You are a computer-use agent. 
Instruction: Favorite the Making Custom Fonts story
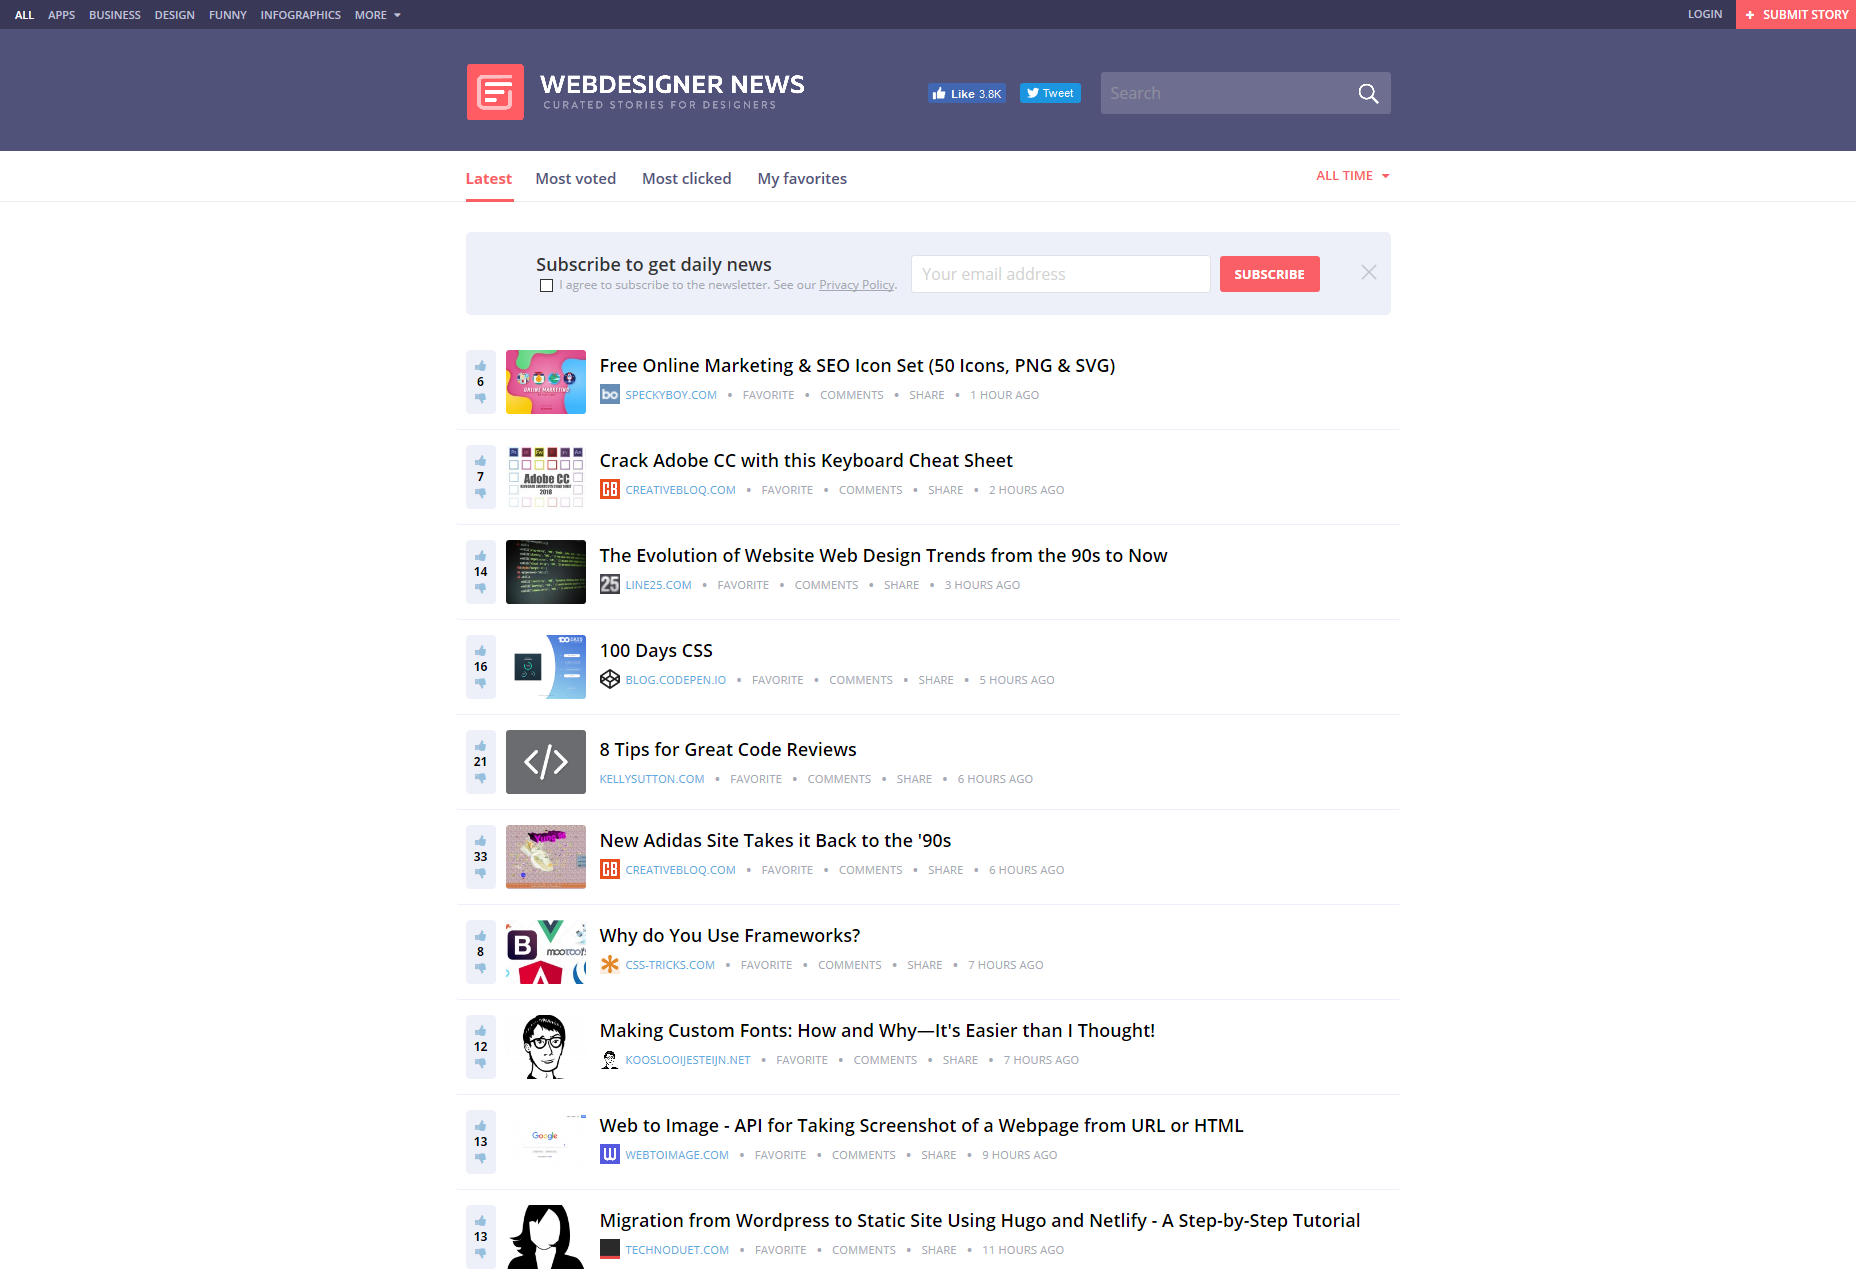pyautogui.click(x=802, y=1060)
